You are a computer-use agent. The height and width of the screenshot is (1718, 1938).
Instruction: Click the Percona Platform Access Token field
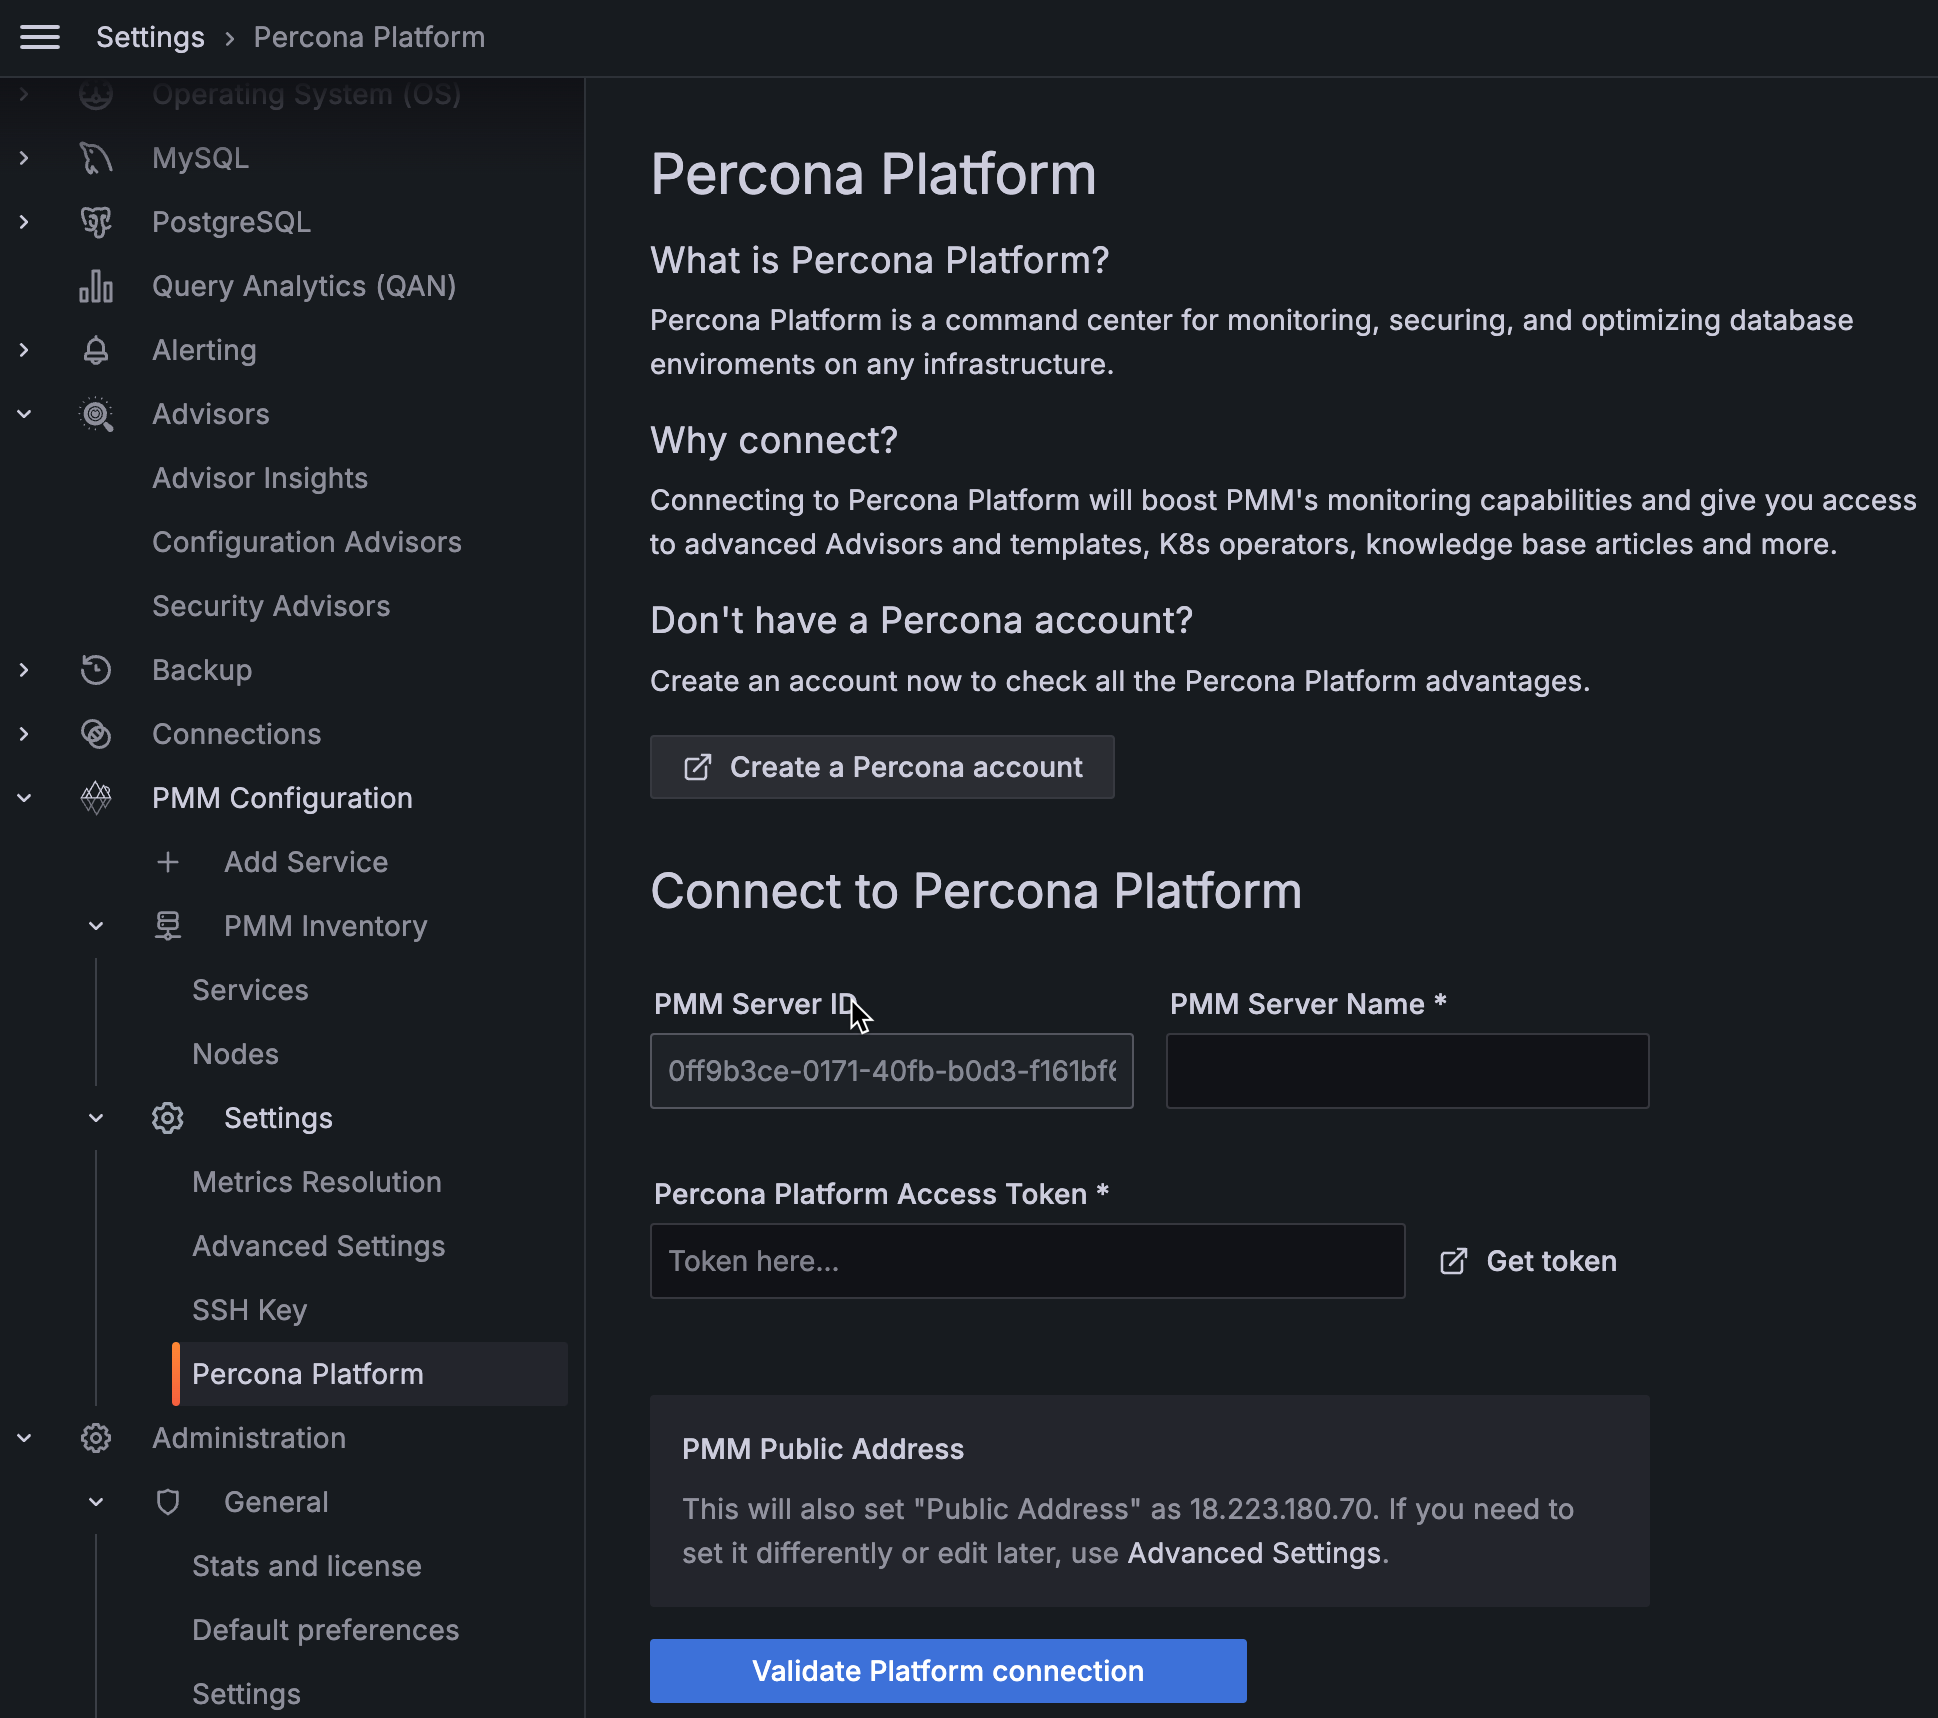pos(1028,1260)
